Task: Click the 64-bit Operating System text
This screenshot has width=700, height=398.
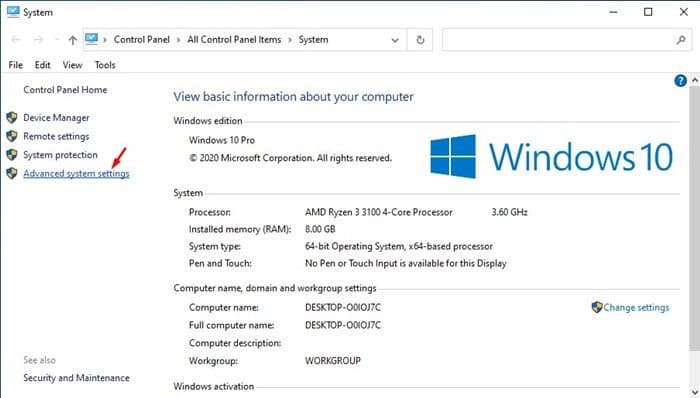Action: 399,246
